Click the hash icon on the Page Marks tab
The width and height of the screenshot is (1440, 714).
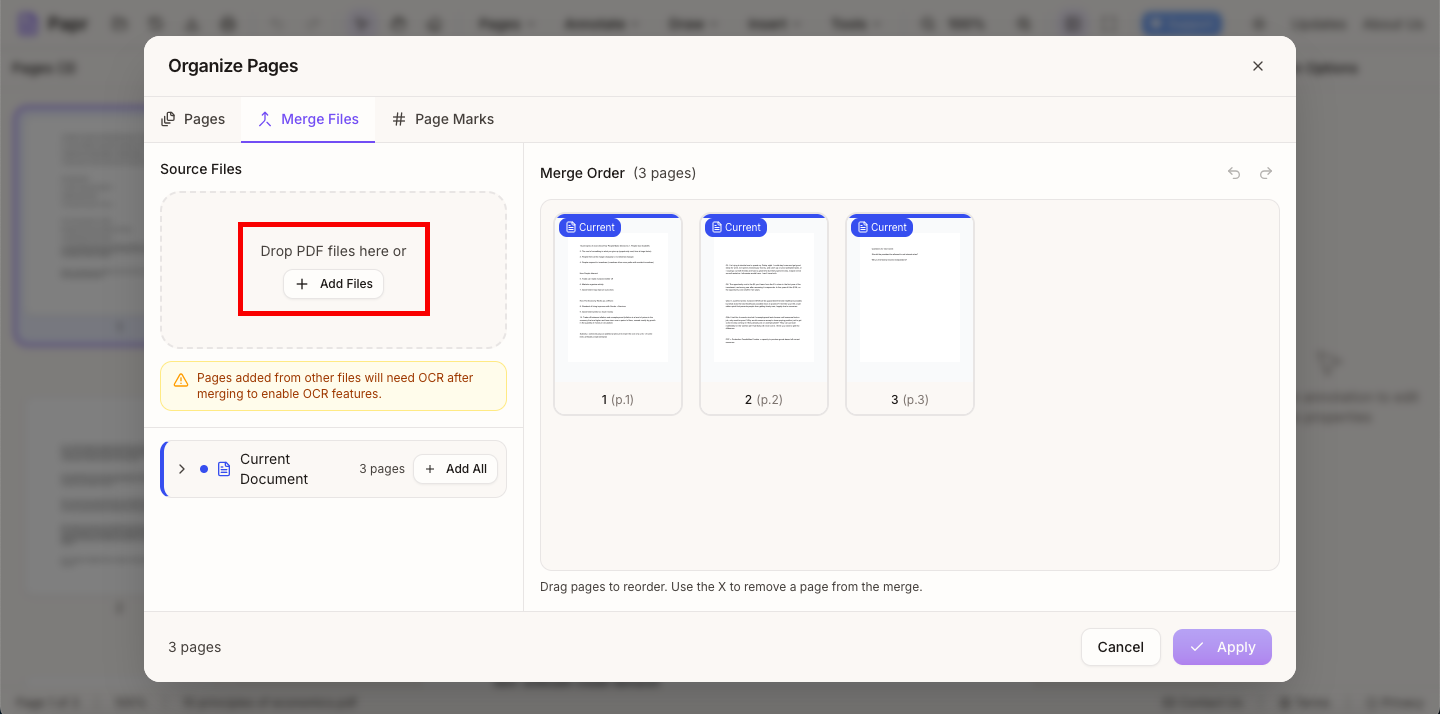399,118
